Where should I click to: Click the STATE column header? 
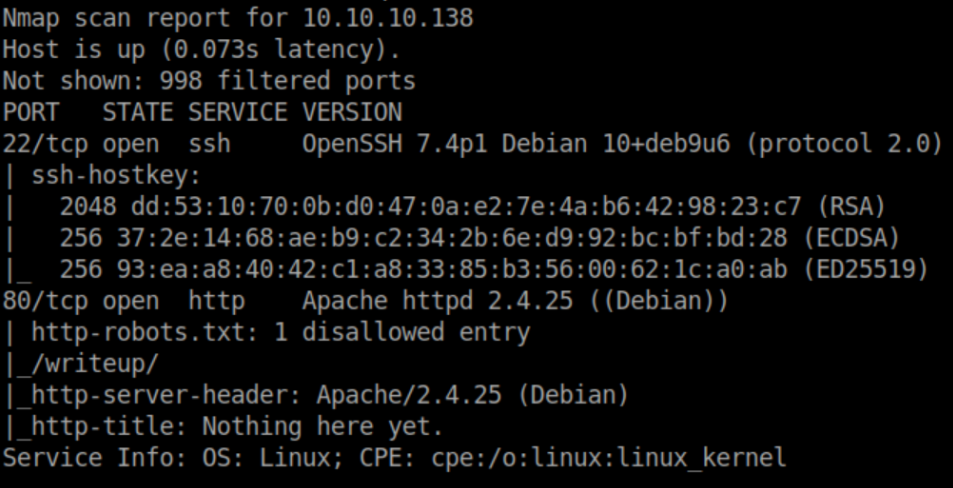click(138, 111)
